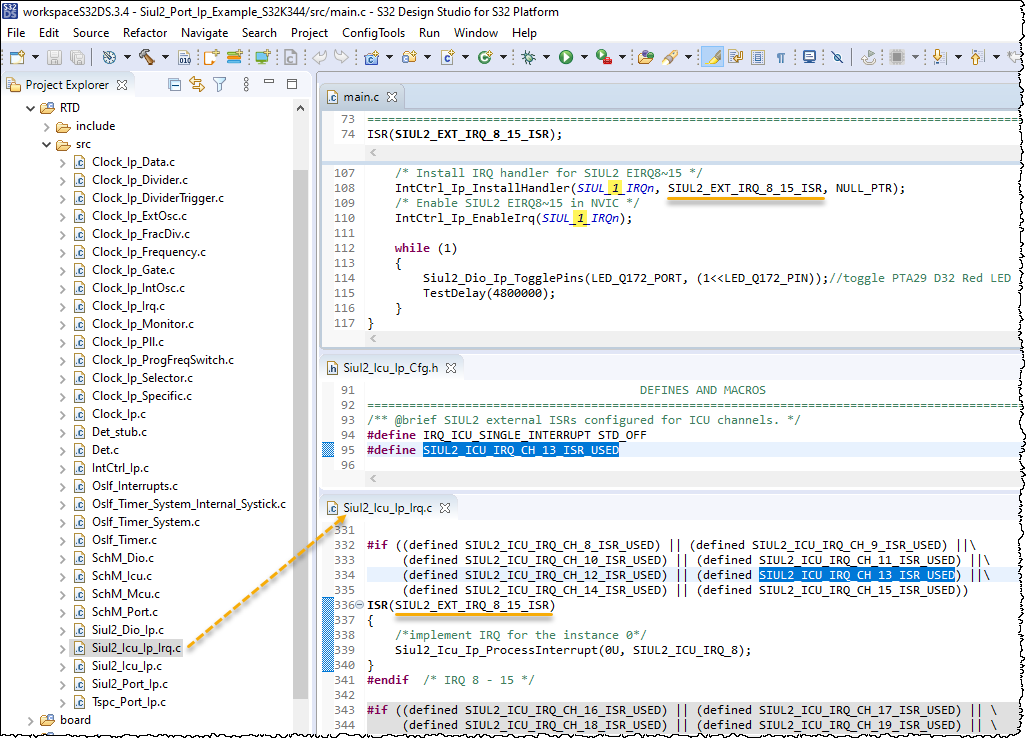The width and height of the screenshot is (1026, 738).
Task: Expand the board folder
Action: [x=30, y=718]
